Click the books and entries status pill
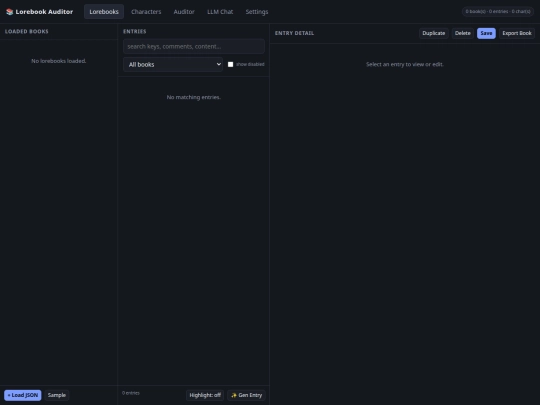This screenshot has height=405, width=540. pyautogui.click(x=498, y=11)
